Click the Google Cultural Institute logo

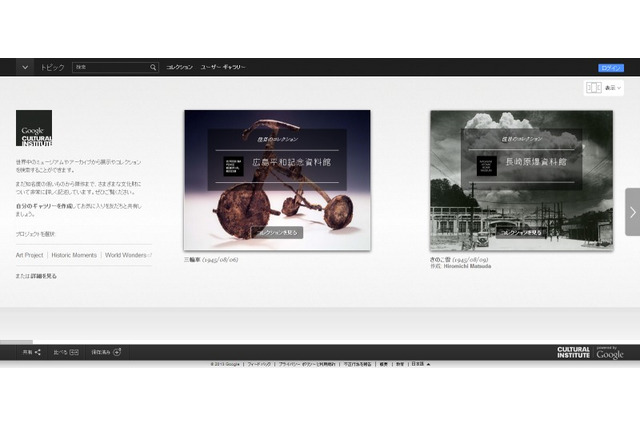34,128
